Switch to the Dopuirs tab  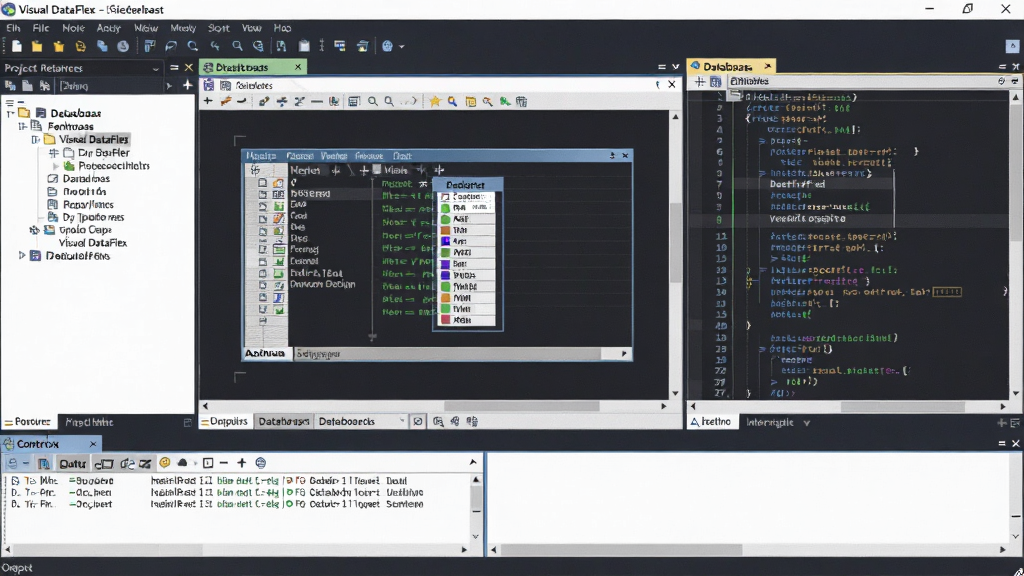click(x=225, y=422)
